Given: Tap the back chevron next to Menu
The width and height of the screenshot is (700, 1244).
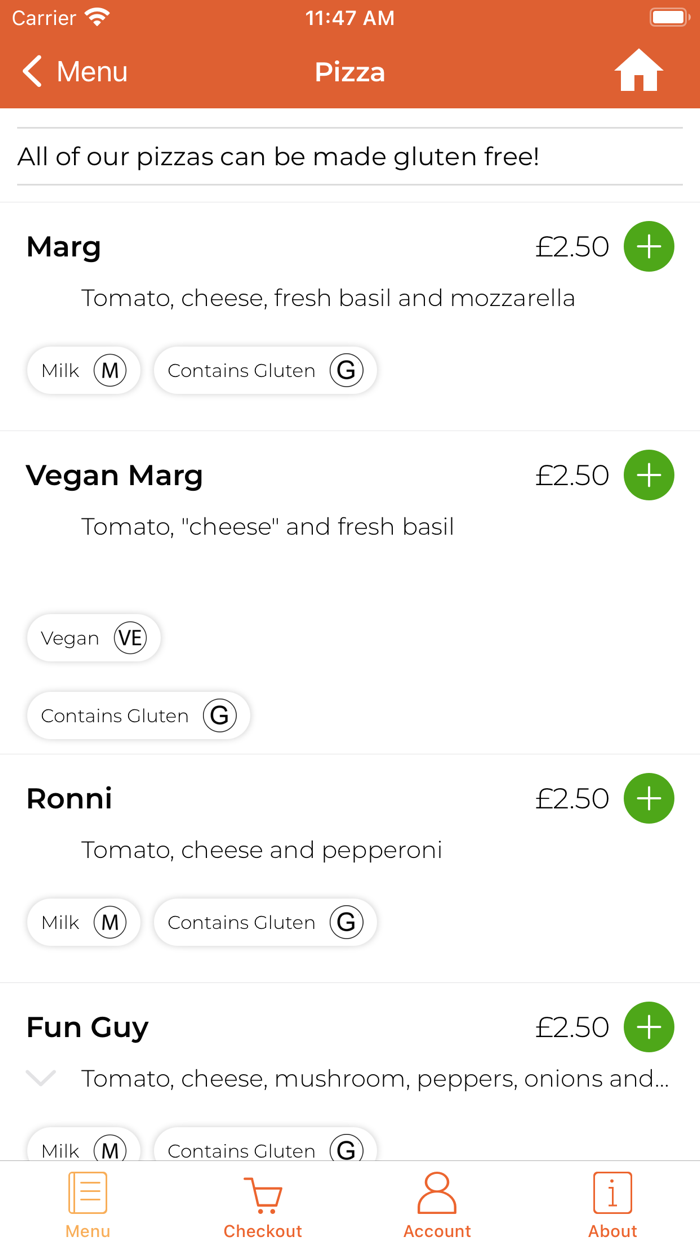Looking at the screenshot, I should [x=31, y=71].
